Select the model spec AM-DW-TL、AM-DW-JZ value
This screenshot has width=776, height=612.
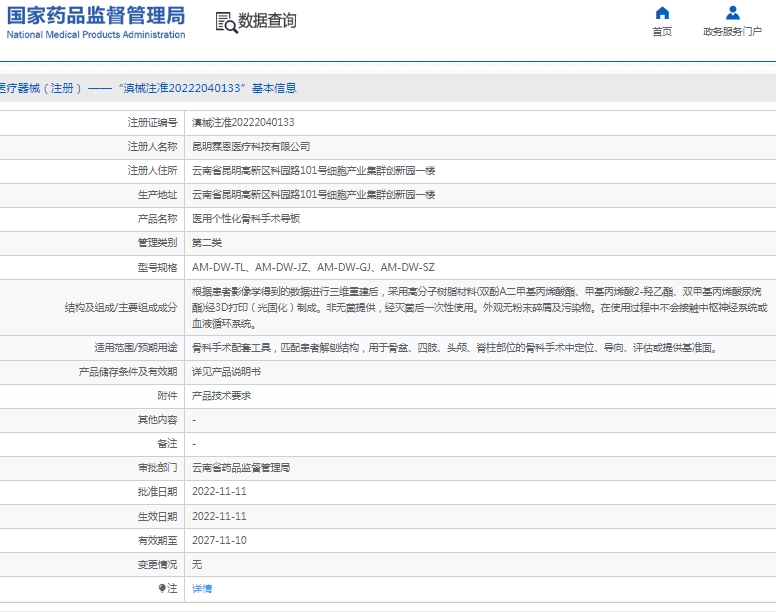tap(313, 267)
